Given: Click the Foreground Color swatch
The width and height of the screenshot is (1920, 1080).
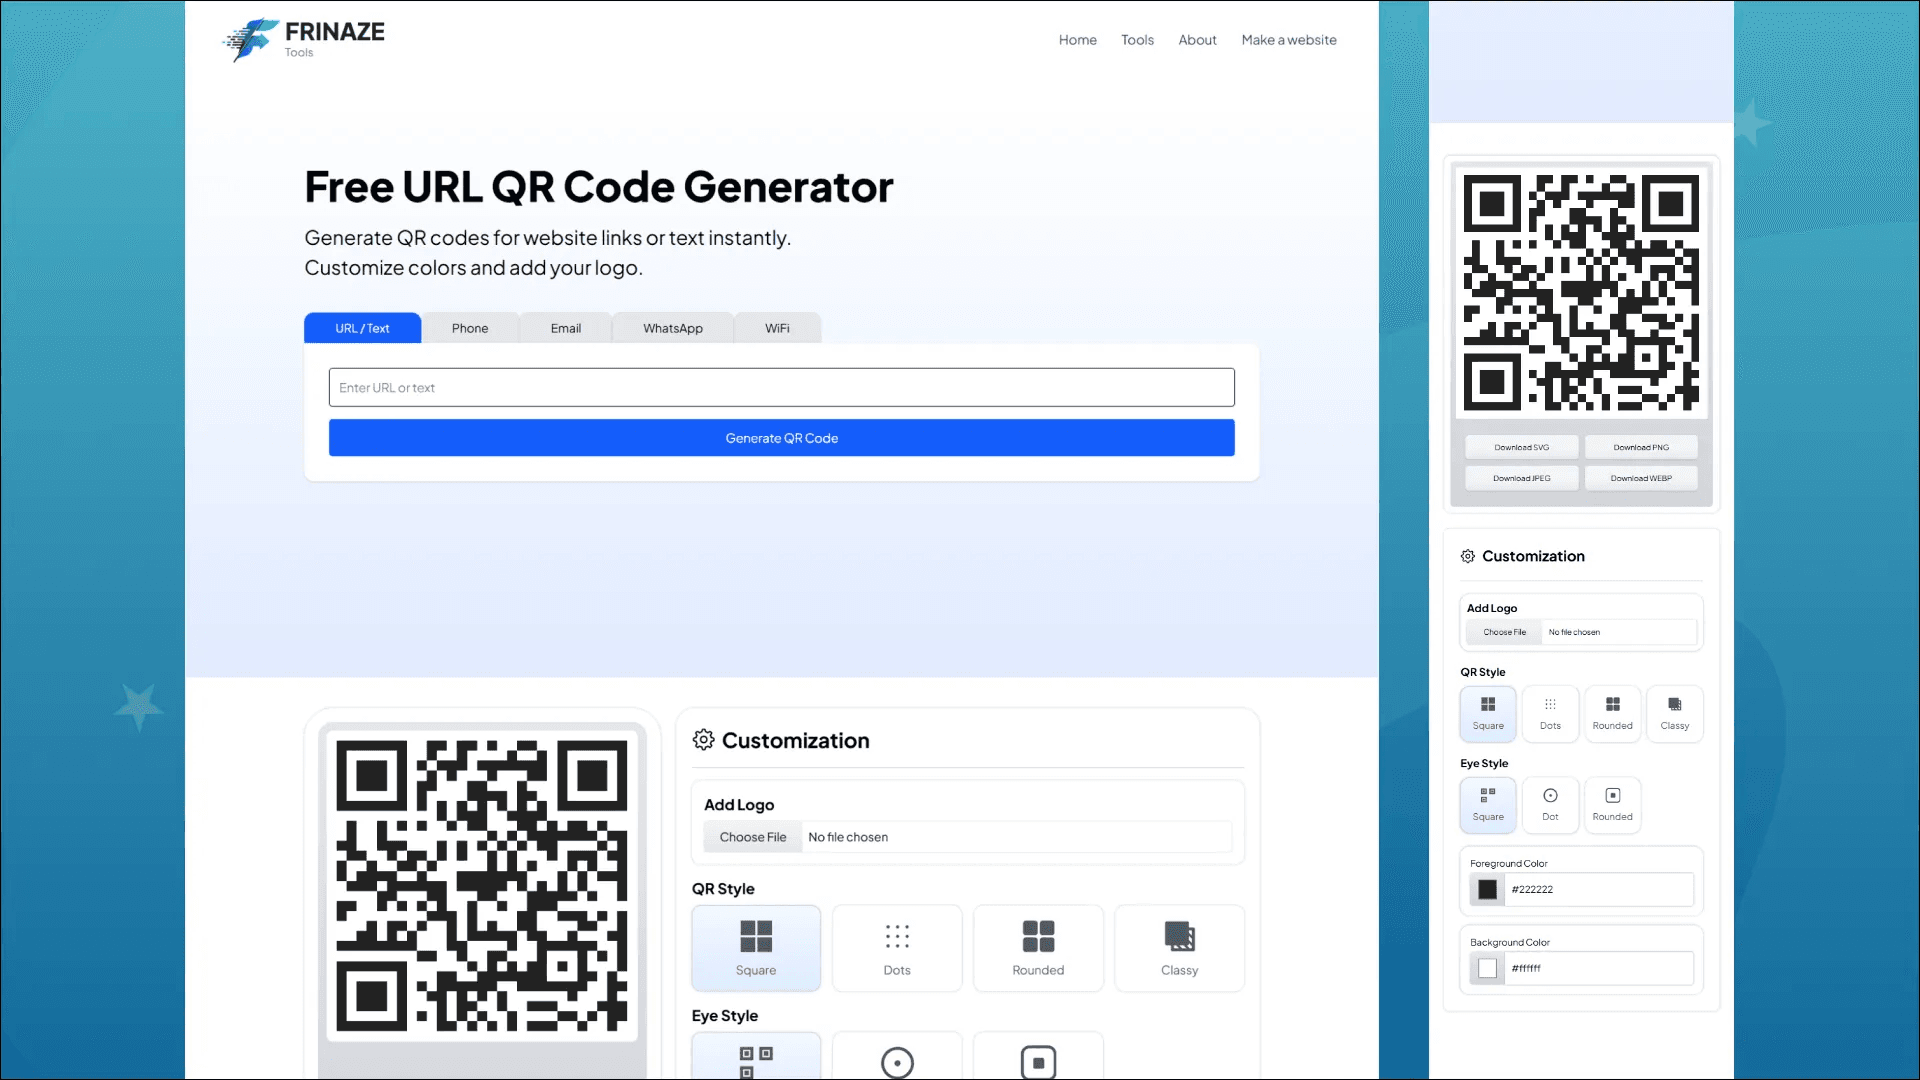Looking at the screenshot, I should point(1486,889).
